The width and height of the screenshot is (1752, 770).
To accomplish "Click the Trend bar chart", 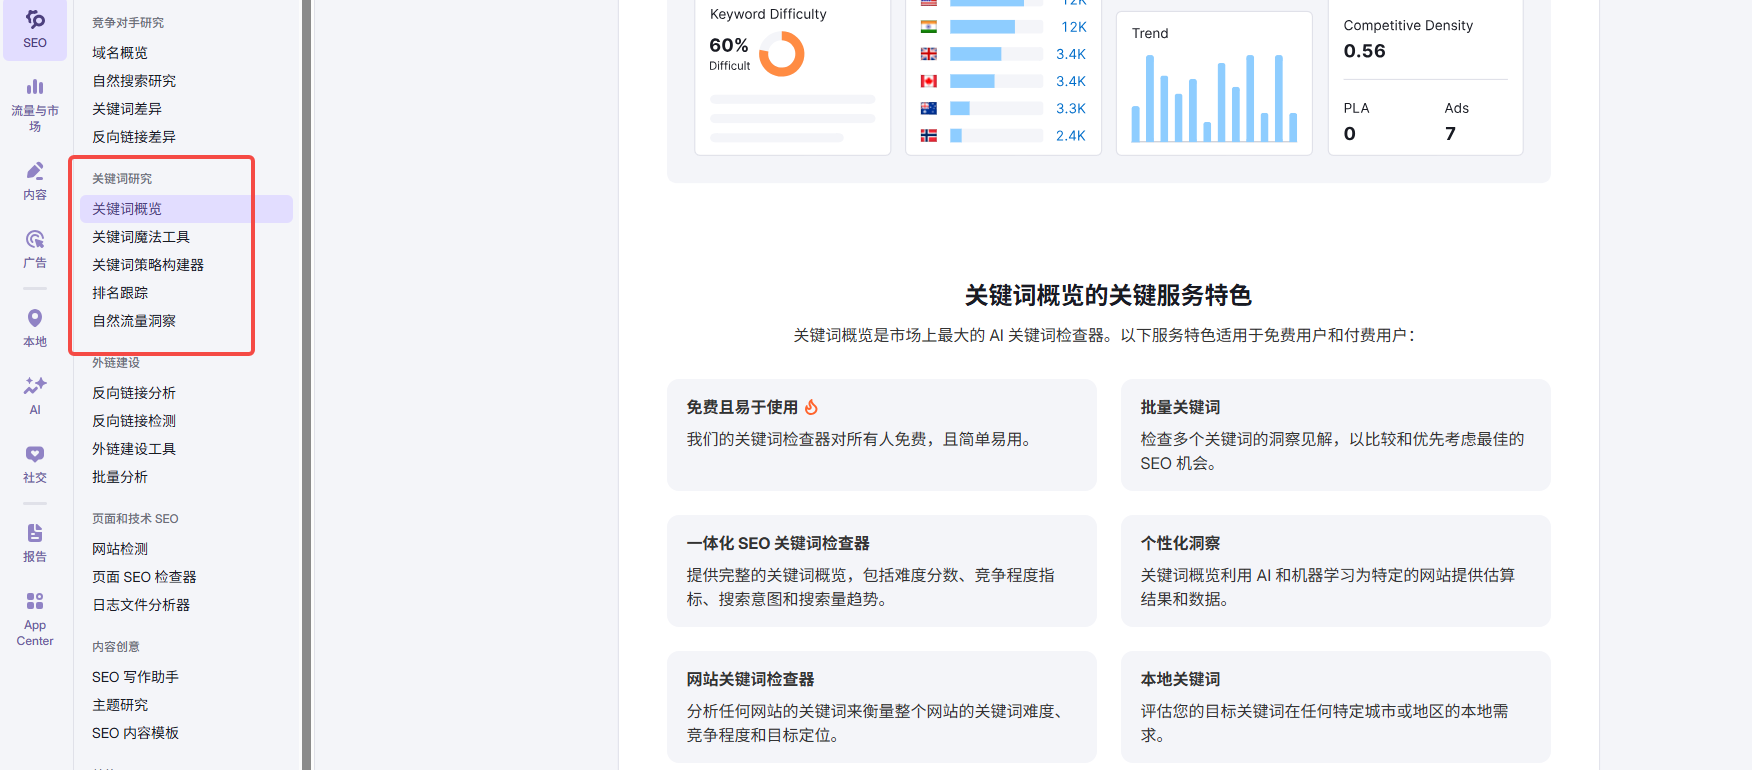I will 1214,98.
